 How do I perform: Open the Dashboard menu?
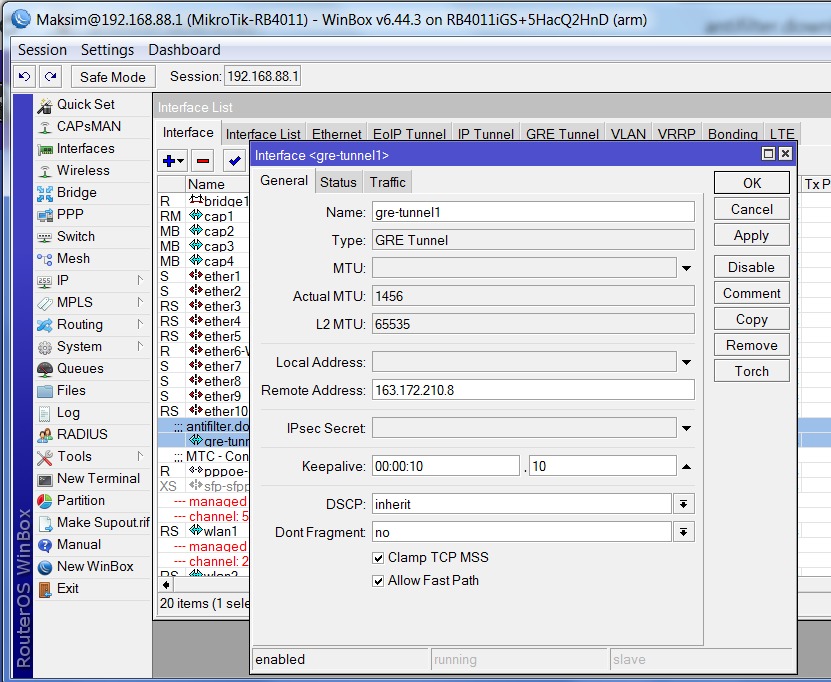pyautogui.click(x=184, y=50)
